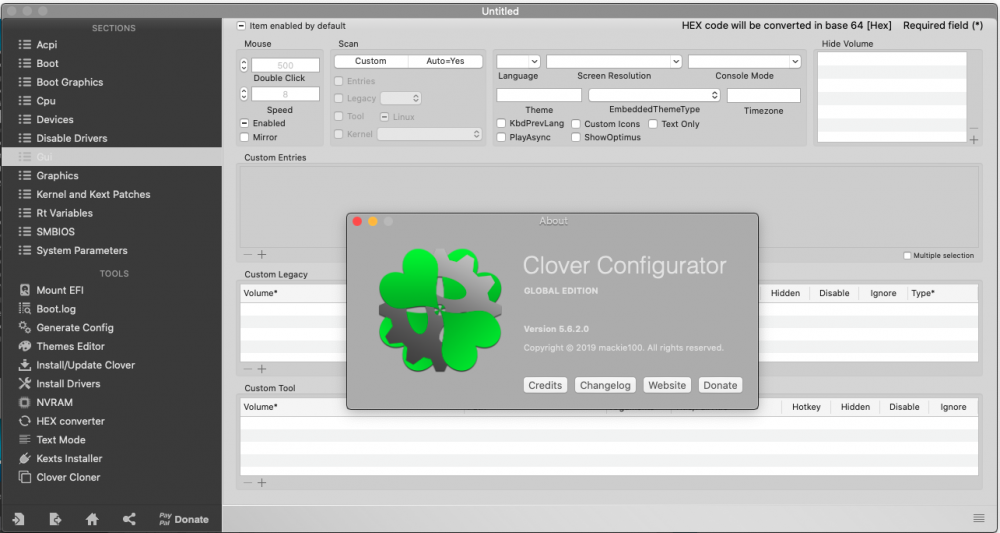Select the Auto=Yes scan segment
Image resolution: width=1000 pixels, height=533 pixels.
(x=445, y=61)
